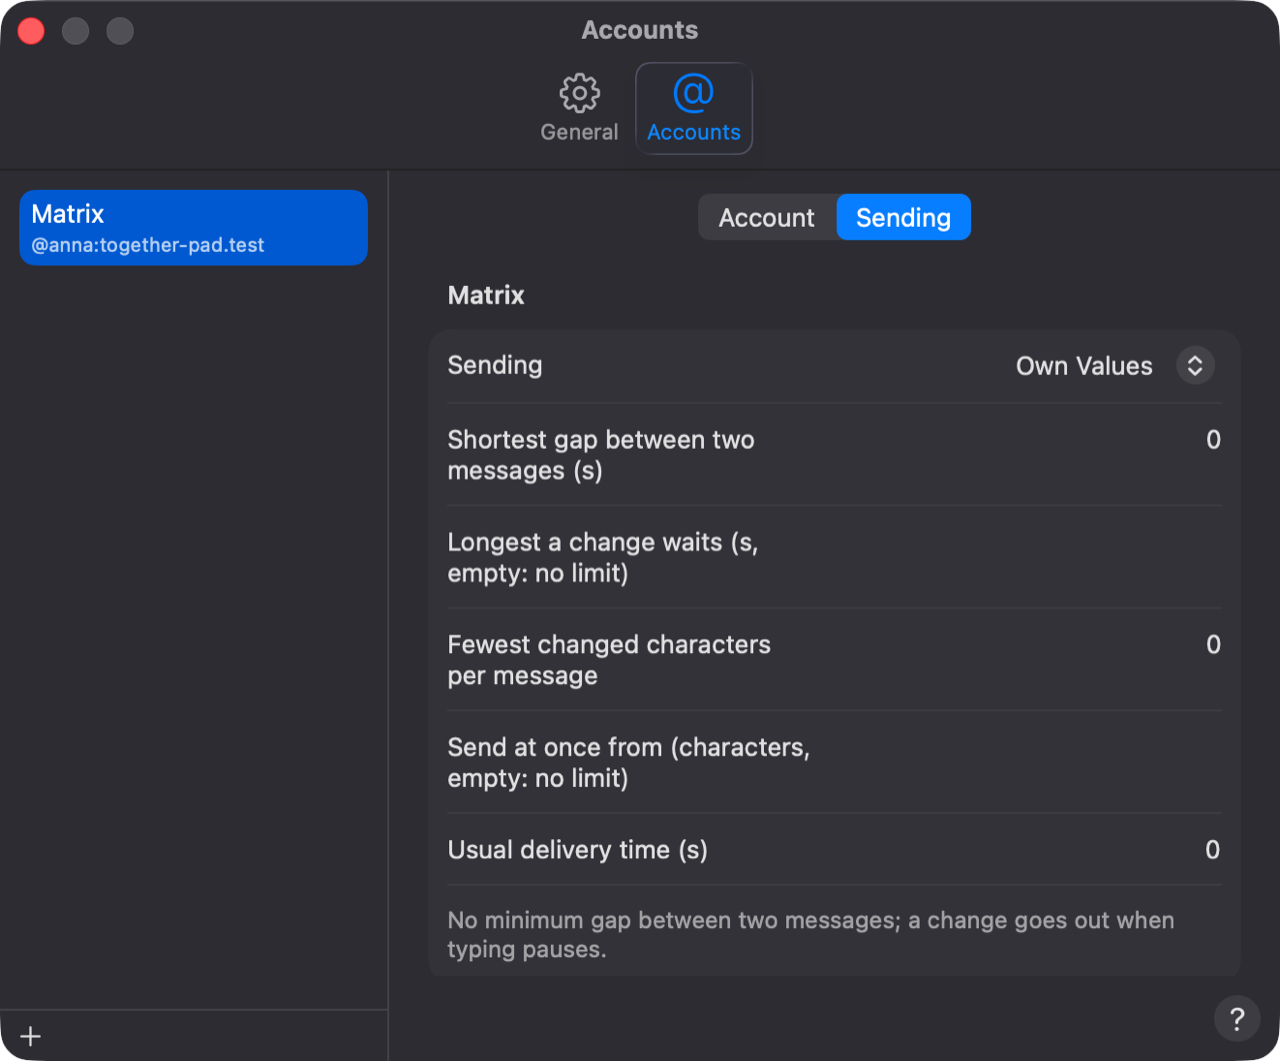Viewport: 1280px width, 1061px height.
Task: Click the 'Sending' row label
Action: tap(495, 366)
